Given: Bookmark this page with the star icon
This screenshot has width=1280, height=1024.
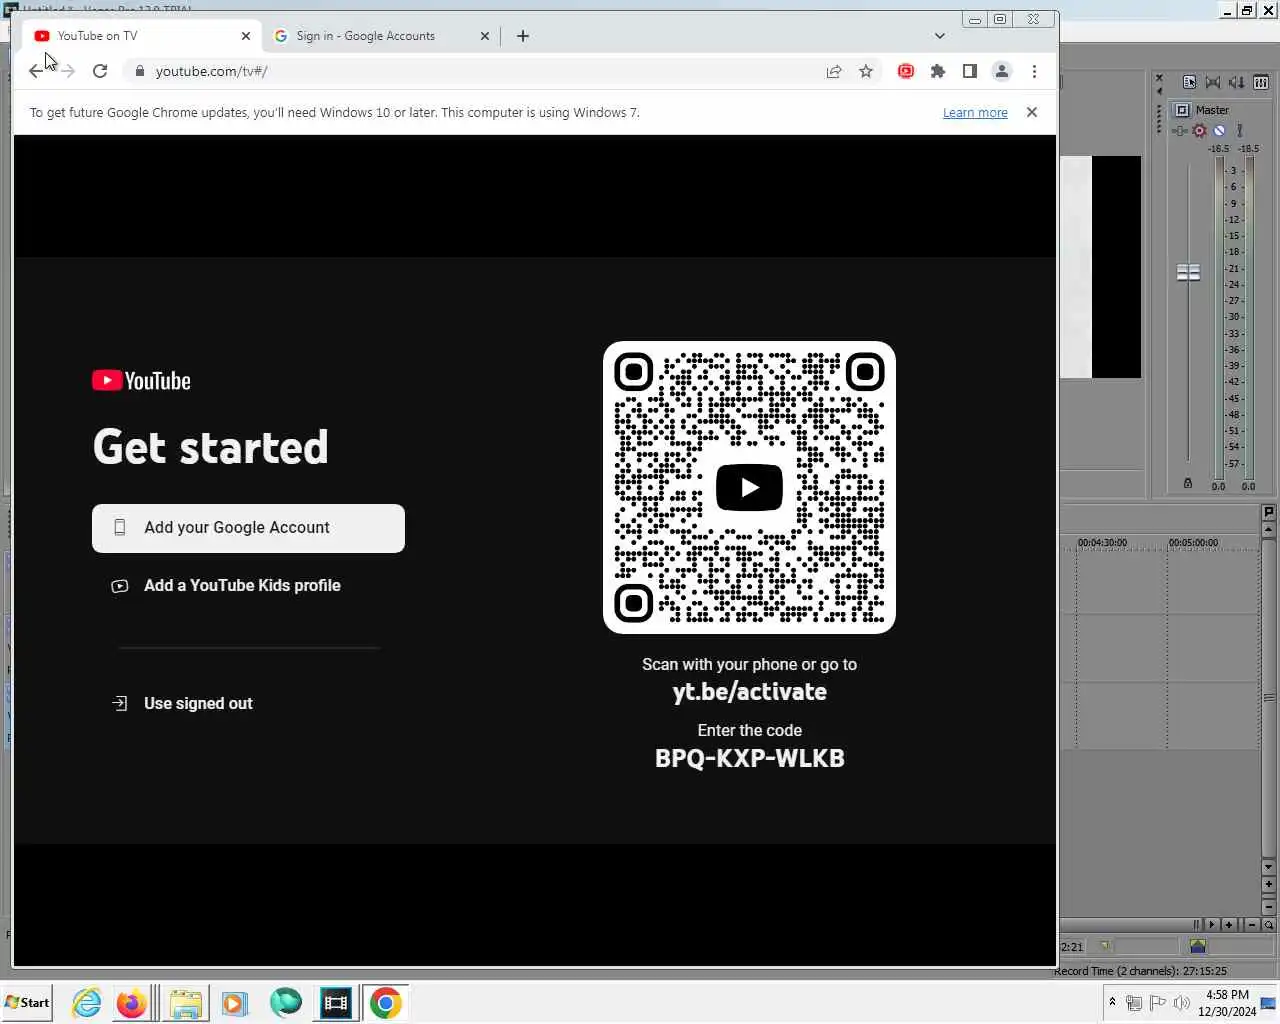Looking at the screenshot, I should (866, 71).
